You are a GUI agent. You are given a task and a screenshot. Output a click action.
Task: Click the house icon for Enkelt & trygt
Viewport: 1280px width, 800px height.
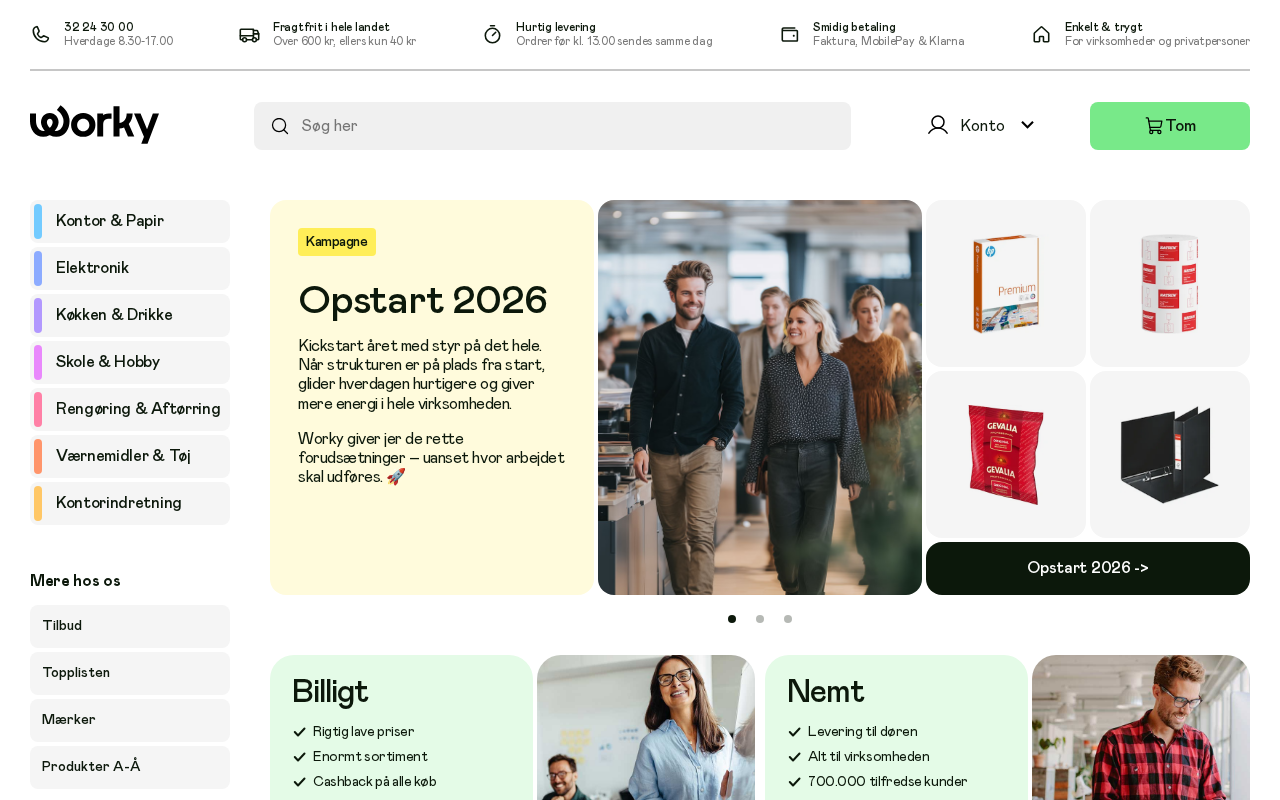1041,34
